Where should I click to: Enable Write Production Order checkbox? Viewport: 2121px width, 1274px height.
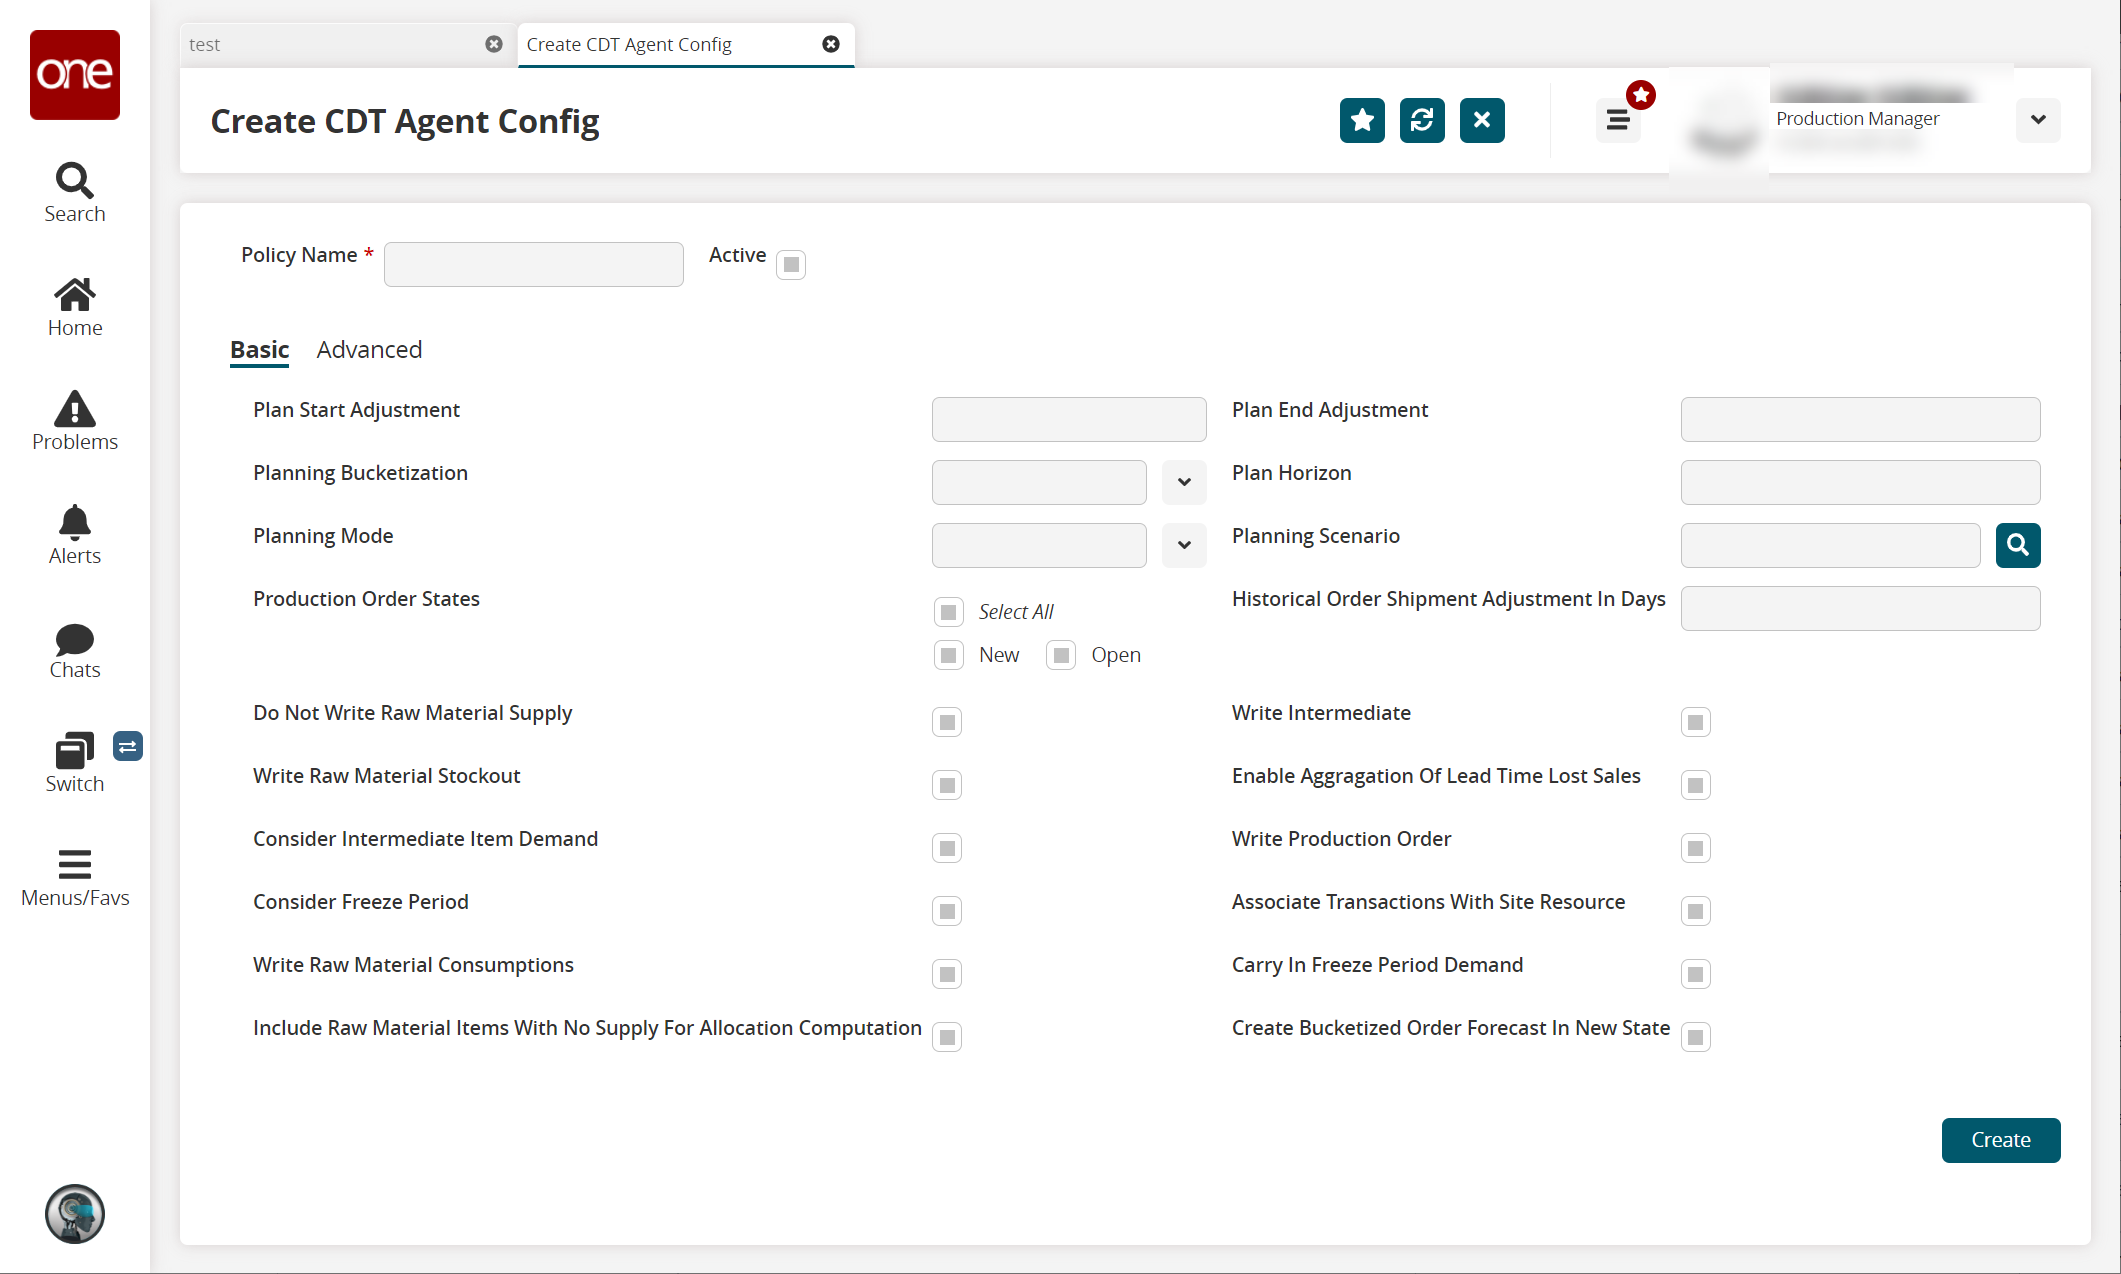point(1695,848)
